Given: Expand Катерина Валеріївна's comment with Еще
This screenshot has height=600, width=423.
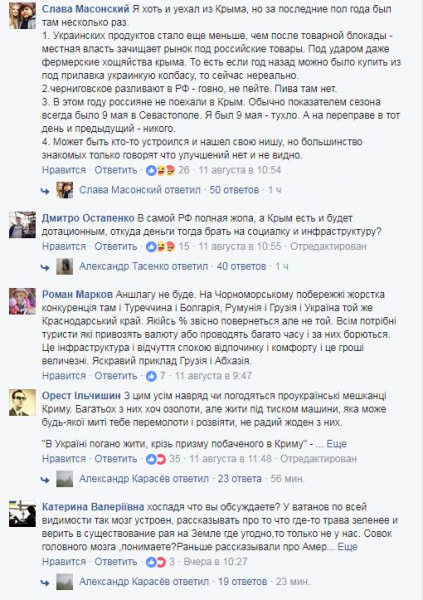Looking at the screenshot, I should (347, 547).
